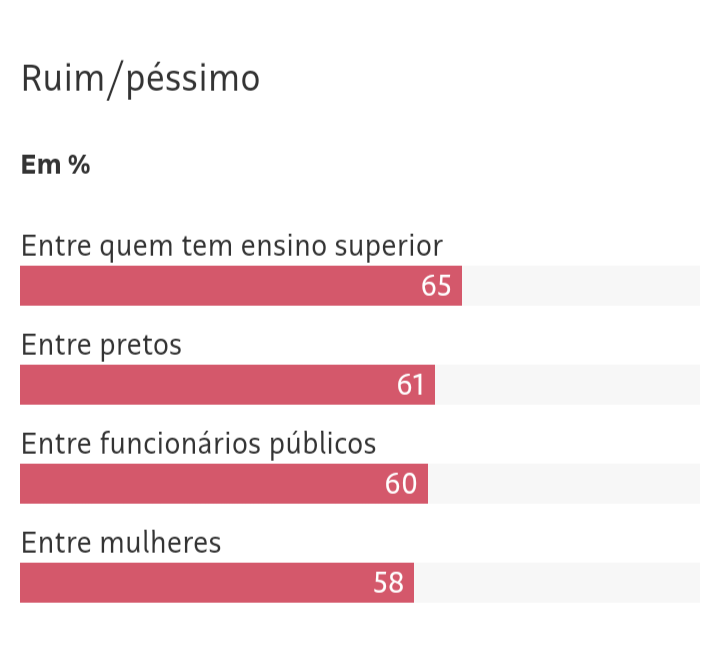
Task: Select the "Entre pretos" label
Action: [101, 345]
